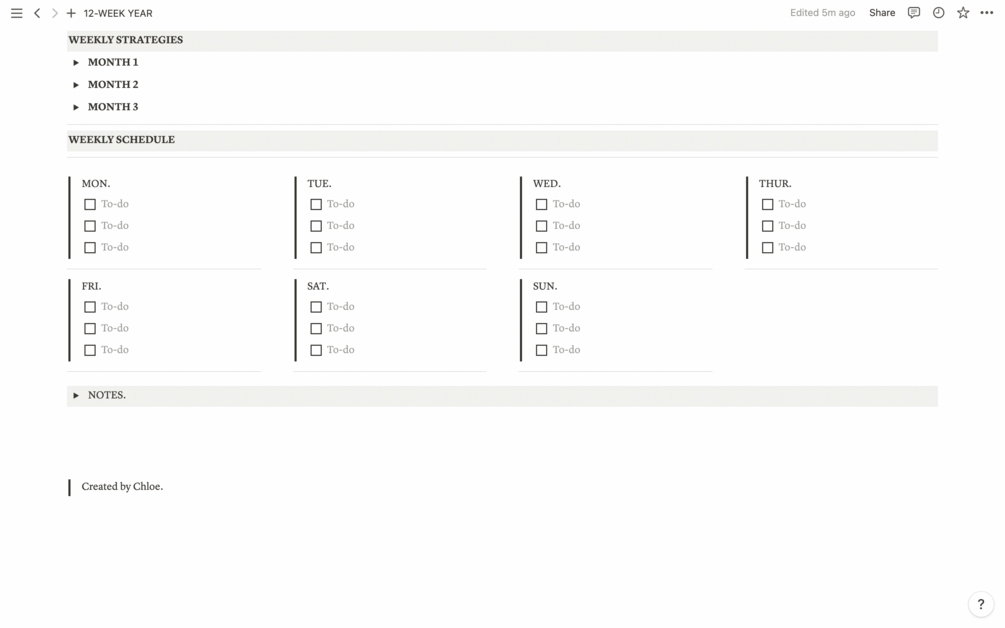Click the Created by Chloe. text block

(122, 487)
